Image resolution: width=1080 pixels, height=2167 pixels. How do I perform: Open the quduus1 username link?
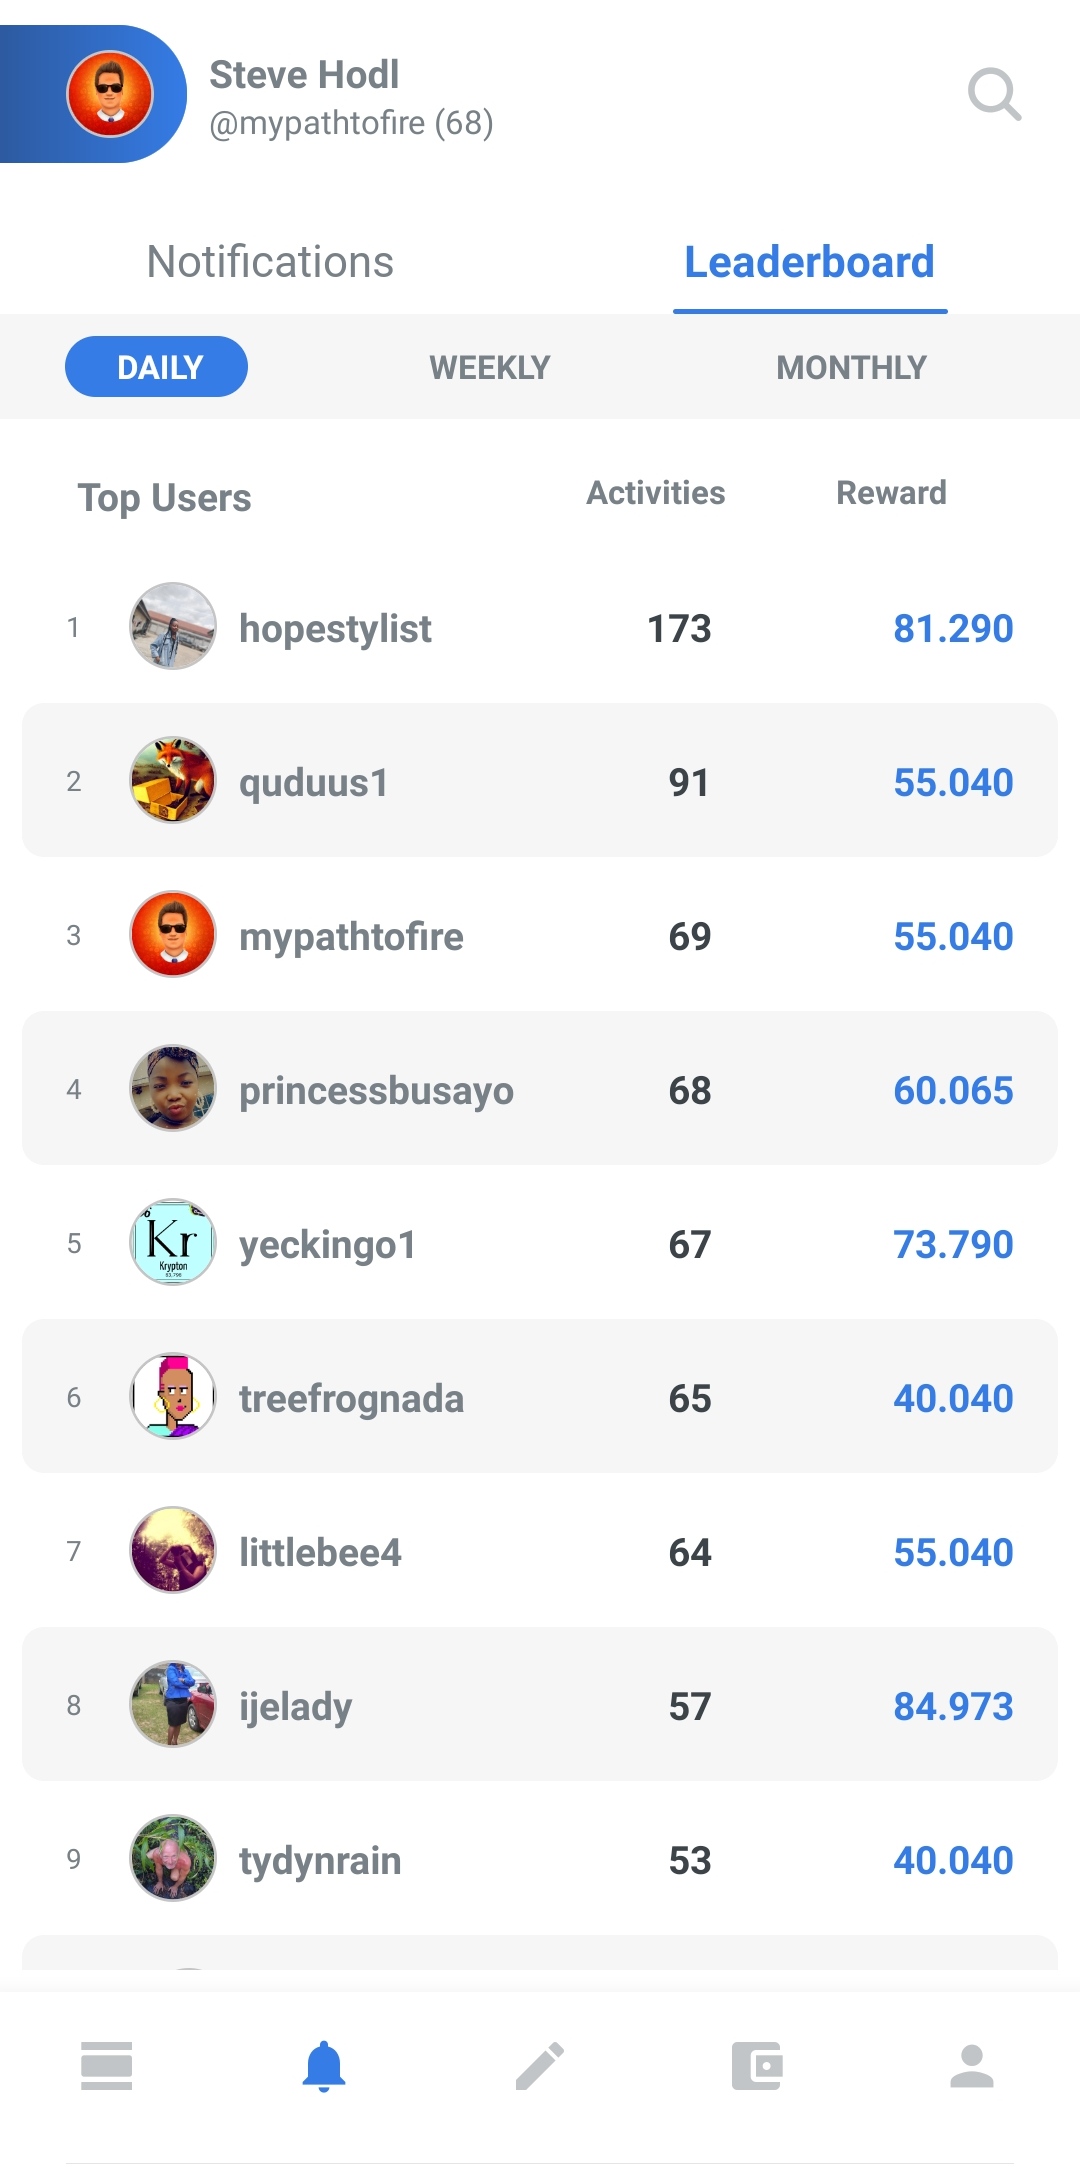click(x=313, y=782)
